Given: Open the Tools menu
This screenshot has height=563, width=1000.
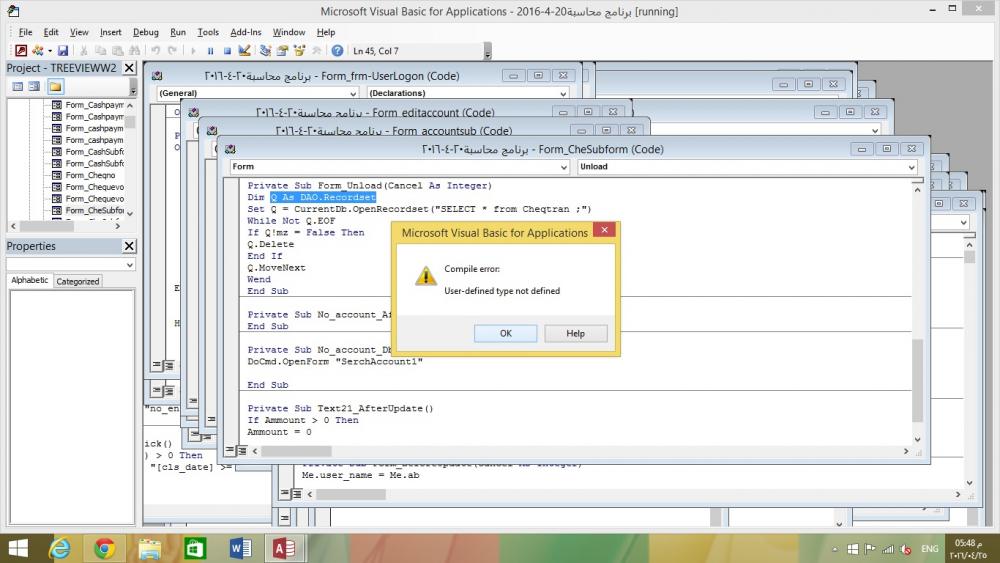Looking at the screenshot, I should coord(208,32).
